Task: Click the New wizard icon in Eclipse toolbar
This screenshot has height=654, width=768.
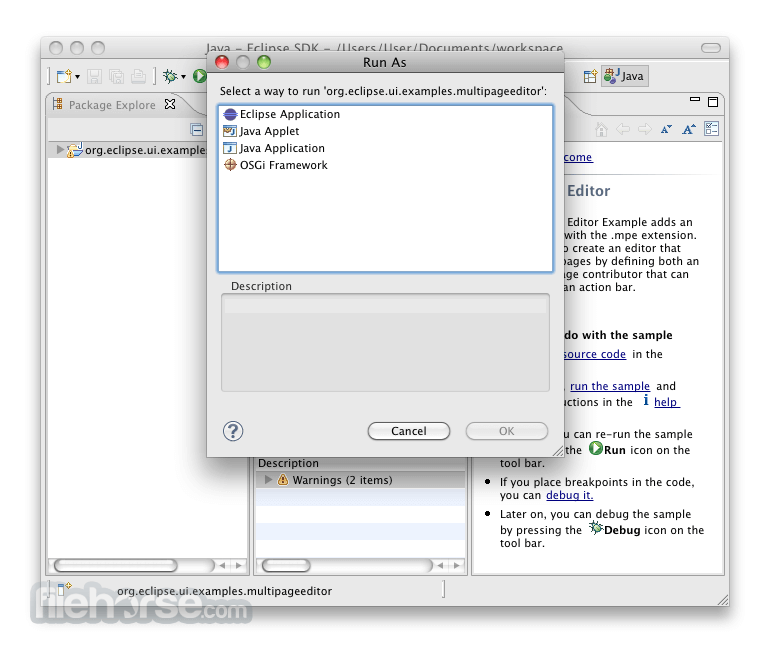Action: tap(64, 76)
